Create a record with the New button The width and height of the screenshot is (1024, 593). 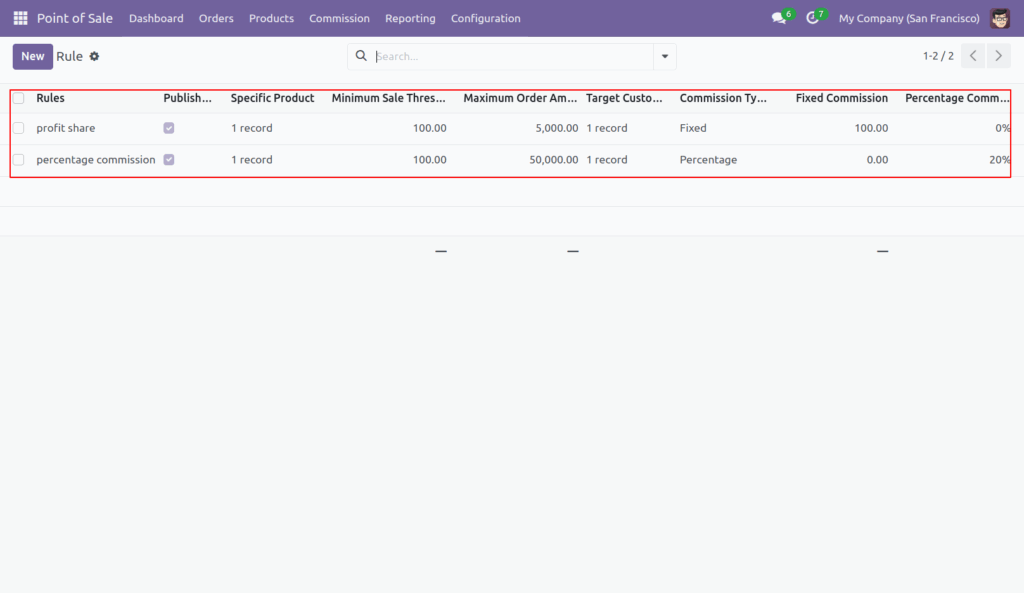(x=32, y=56)
